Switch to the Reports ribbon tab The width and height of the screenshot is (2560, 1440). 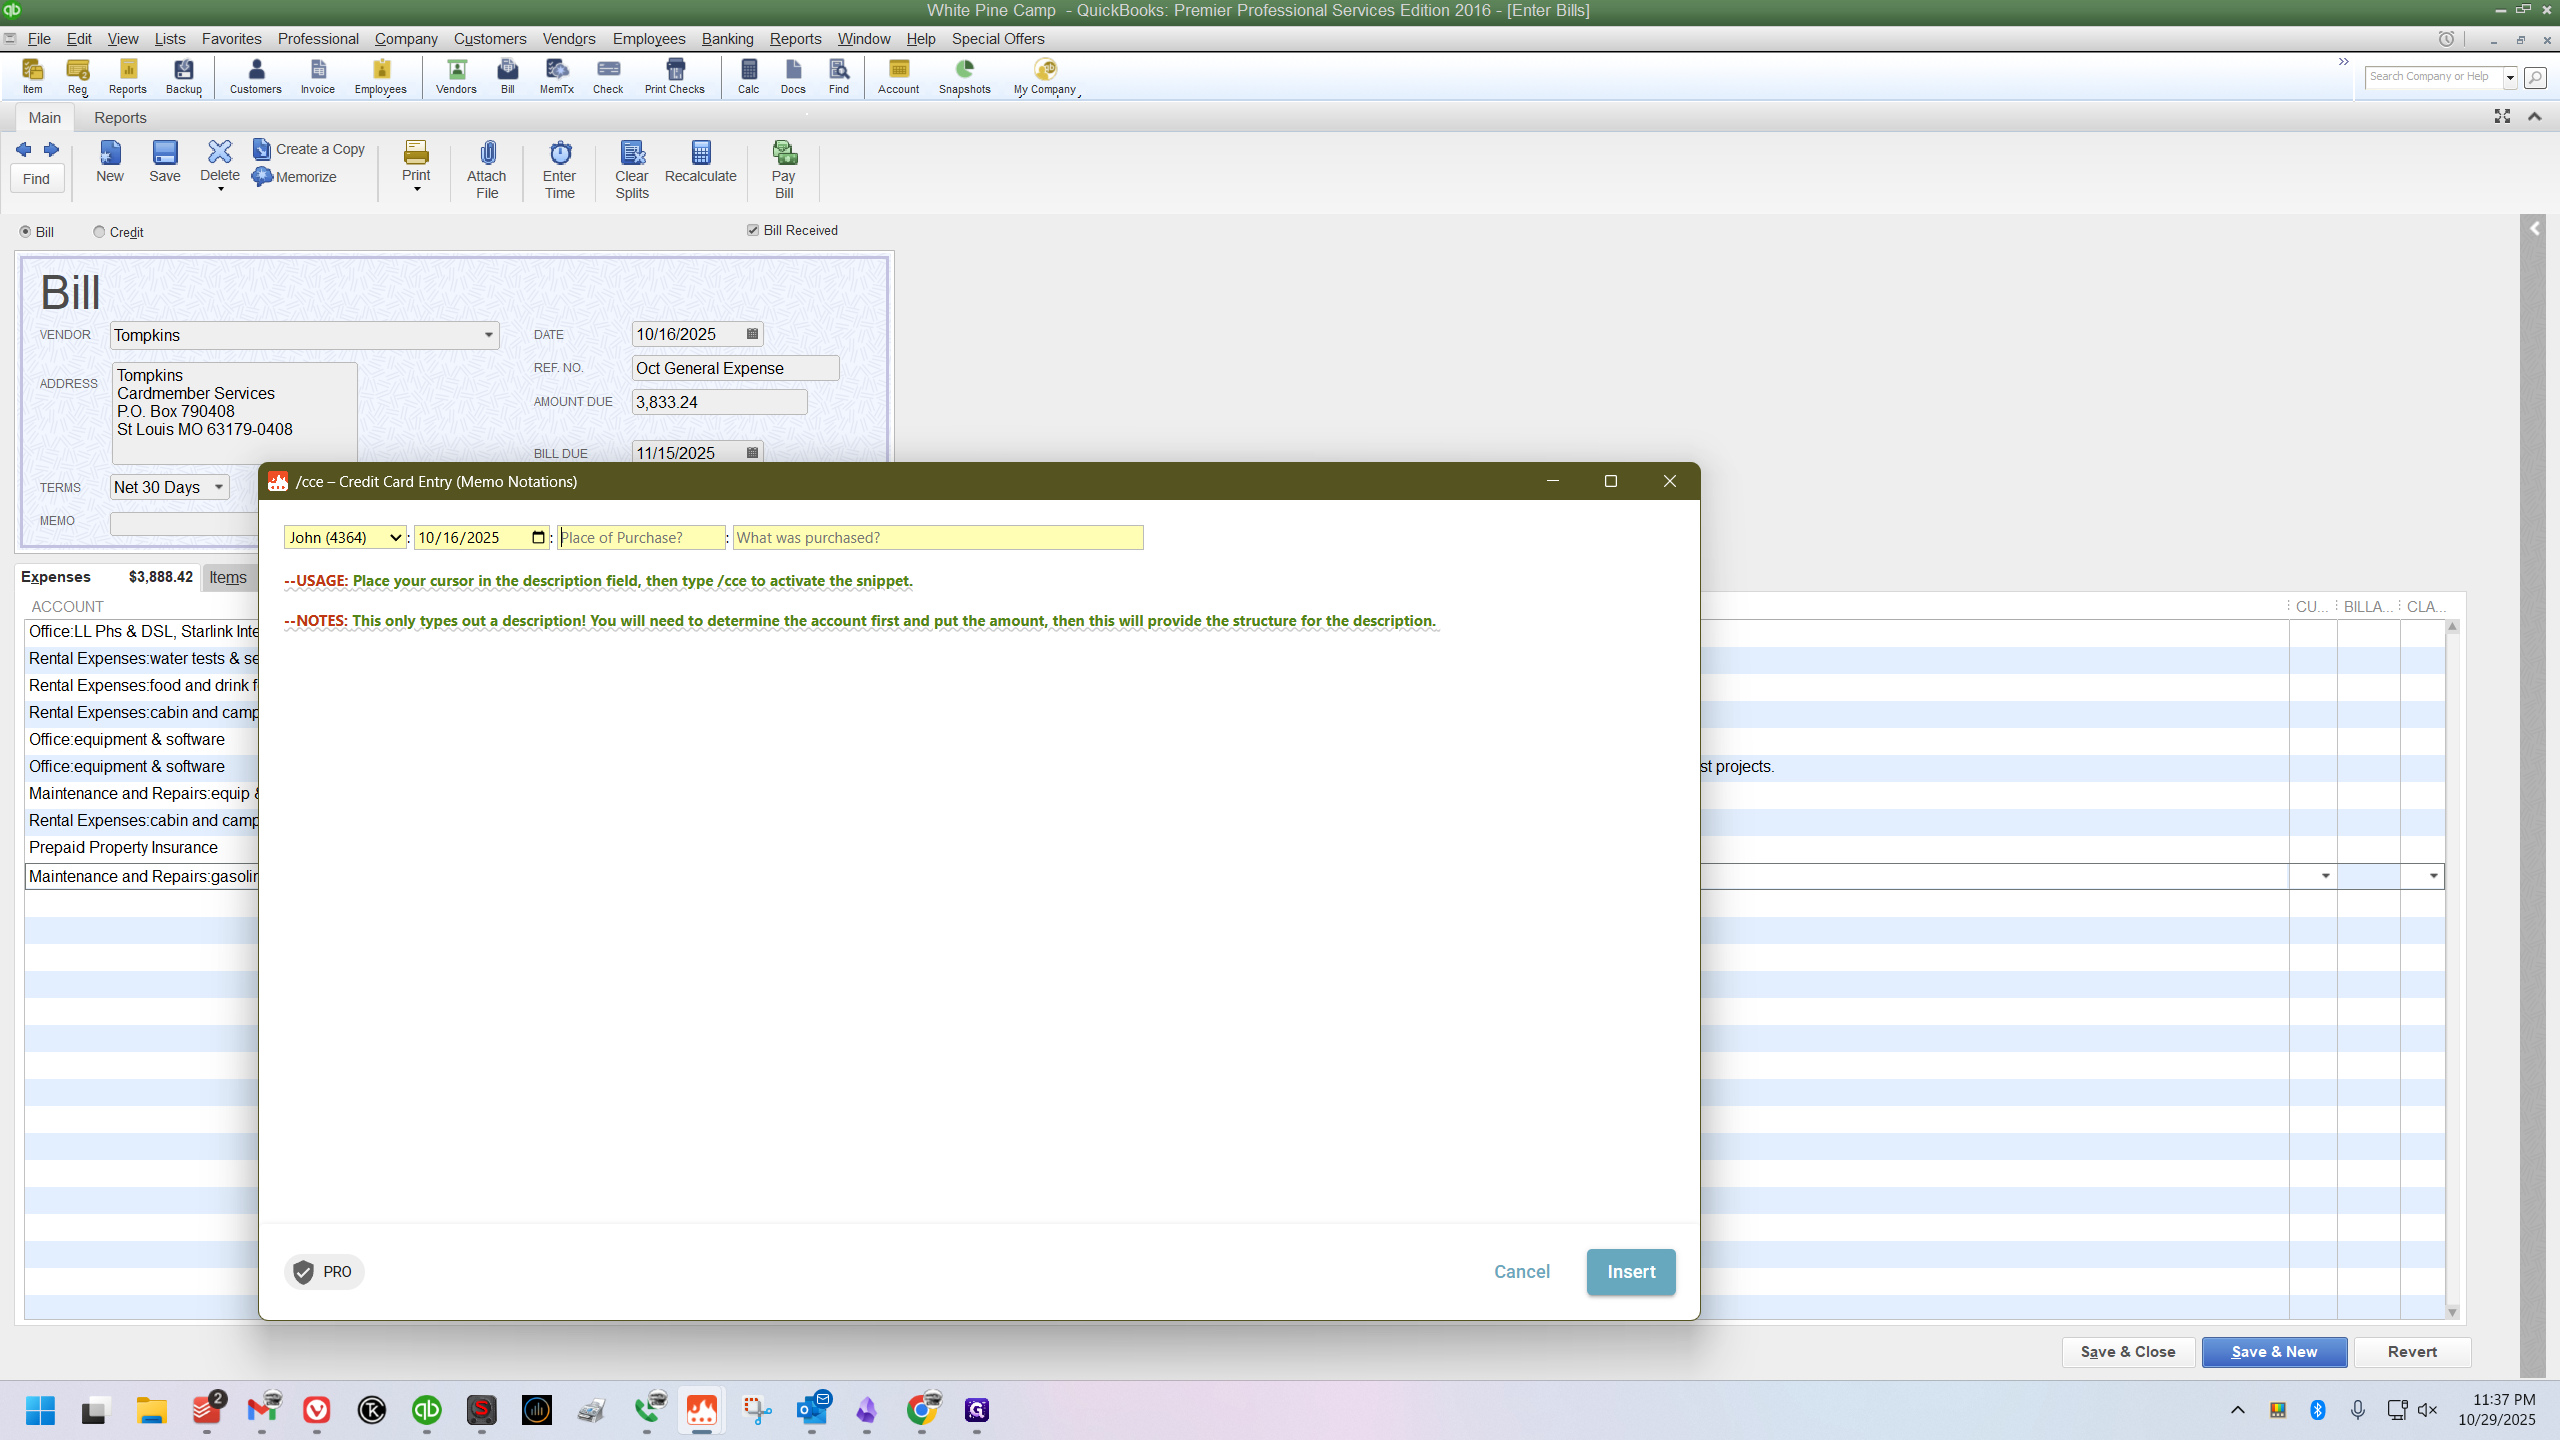(120, 118)
